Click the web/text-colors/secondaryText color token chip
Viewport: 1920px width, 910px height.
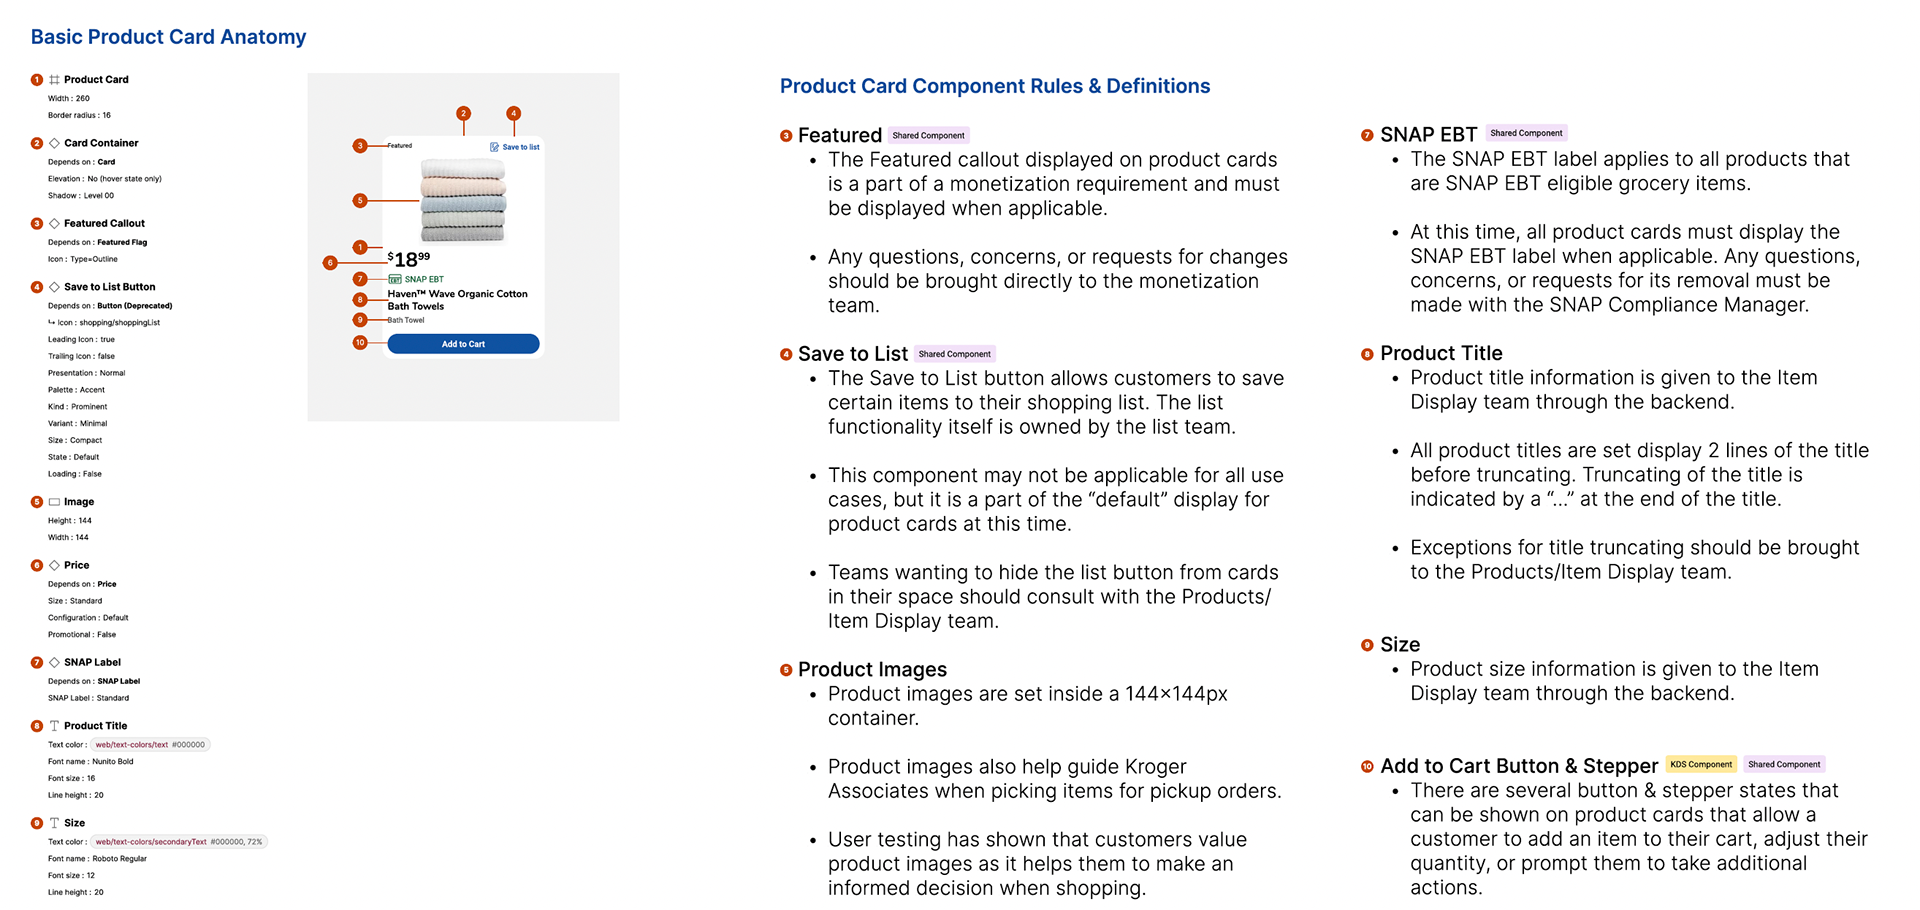[x=179, y=842]
